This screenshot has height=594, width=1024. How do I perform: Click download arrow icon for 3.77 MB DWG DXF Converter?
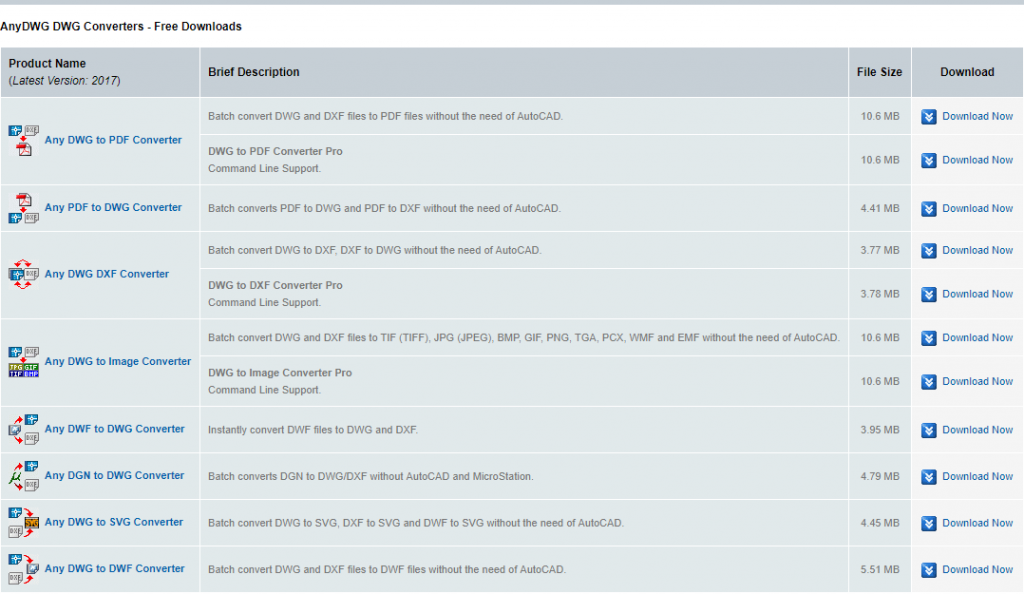(x=929, y=251)
